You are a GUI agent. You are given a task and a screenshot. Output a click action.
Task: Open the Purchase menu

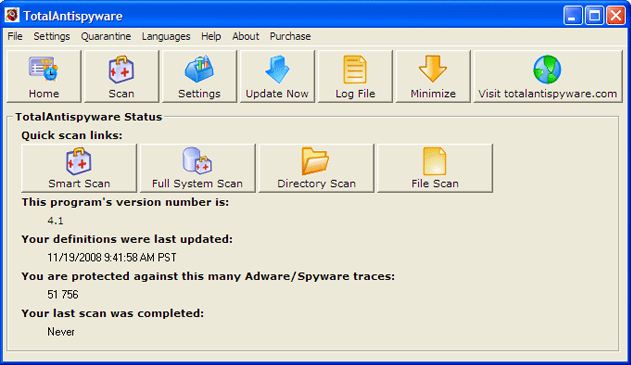(x=290, y=36)
